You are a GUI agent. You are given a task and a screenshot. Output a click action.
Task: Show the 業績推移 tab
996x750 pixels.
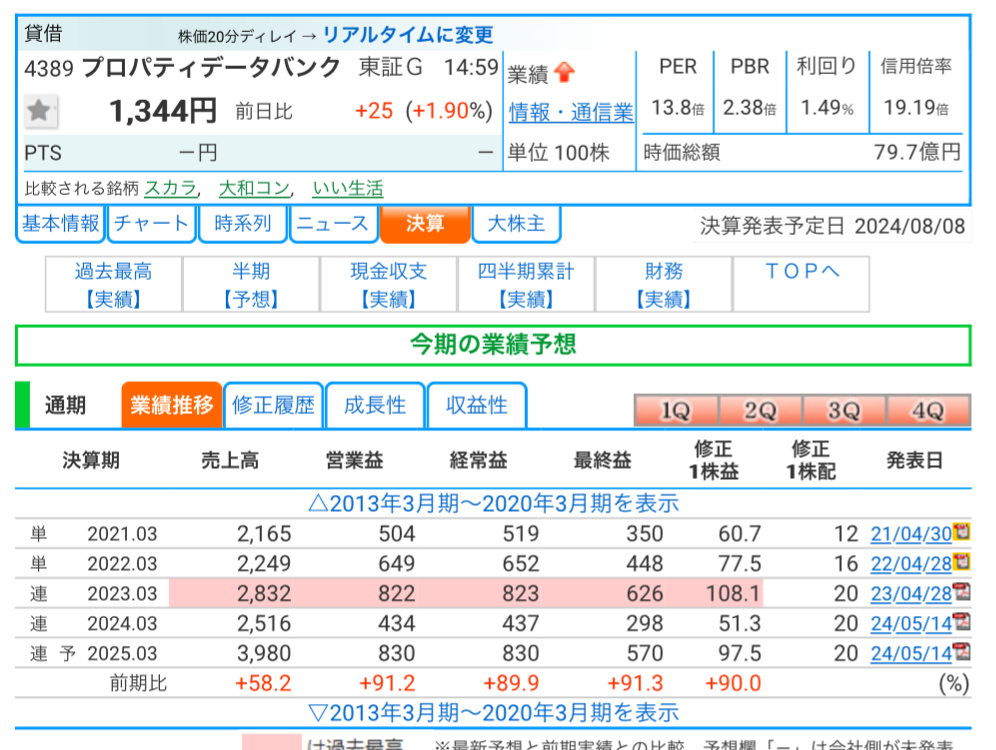(172, 405)
